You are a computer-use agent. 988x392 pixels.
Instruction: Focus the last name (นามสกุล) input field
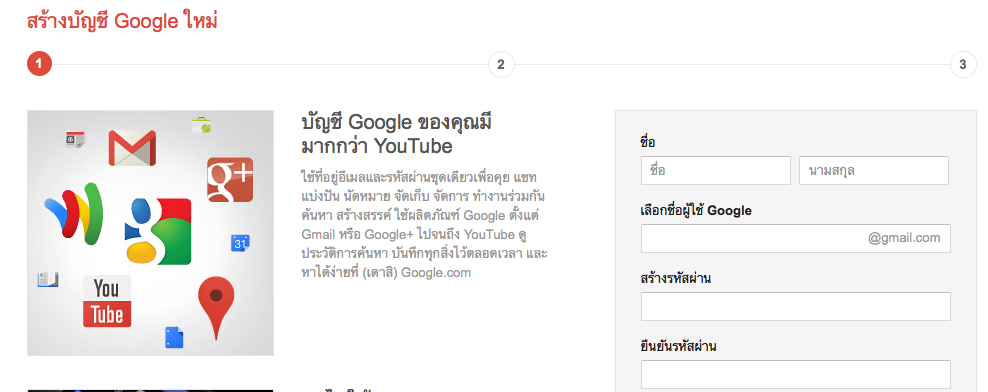pos(874,171)
